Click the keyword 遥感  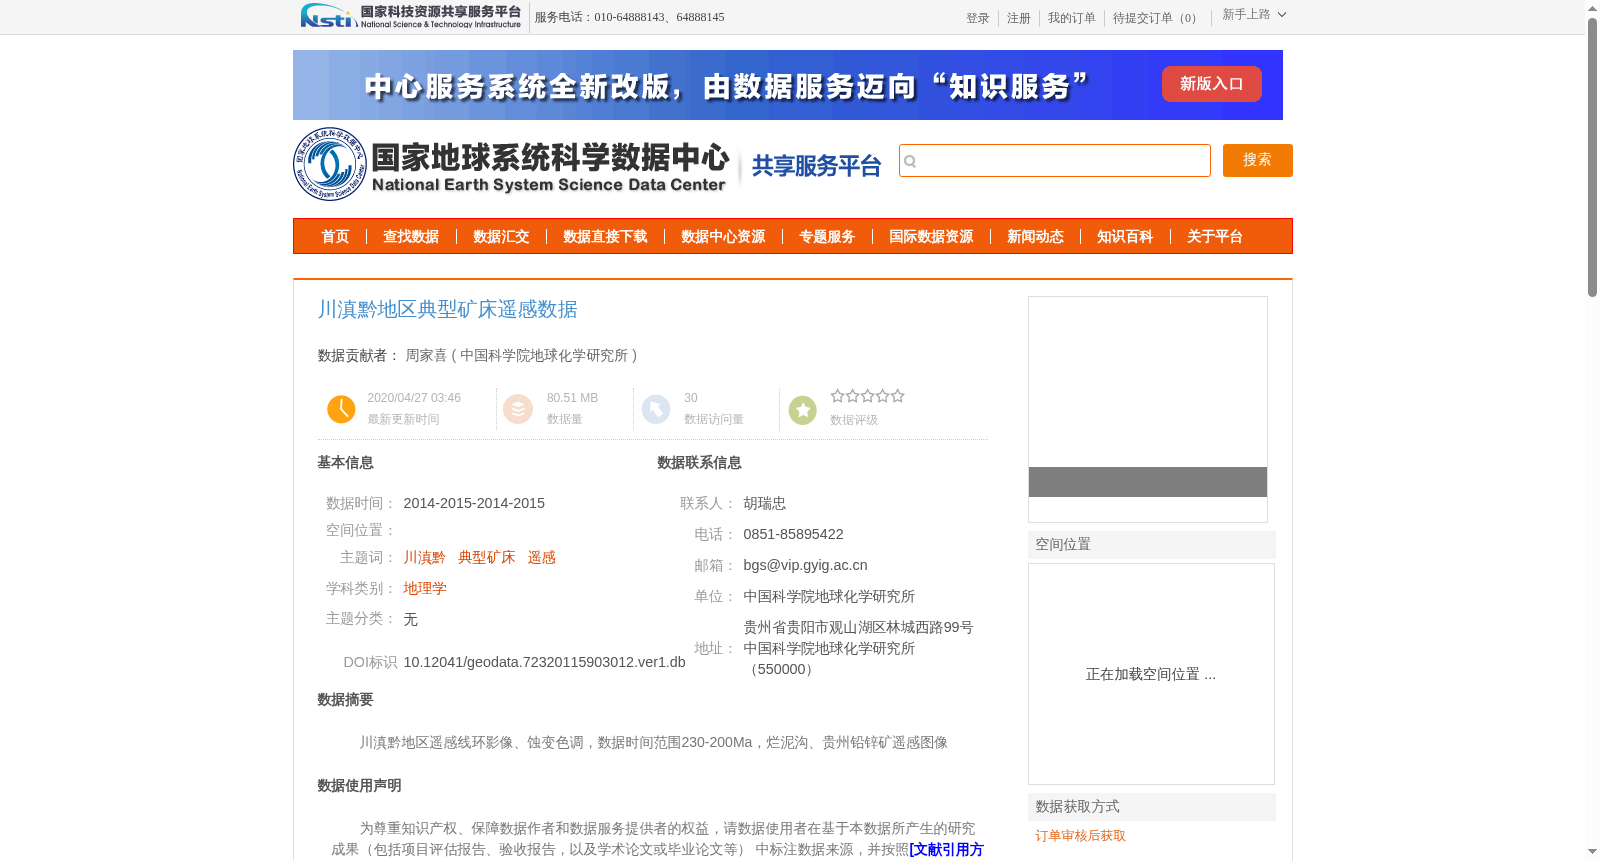pyautogui.click(x=541, y=558)
